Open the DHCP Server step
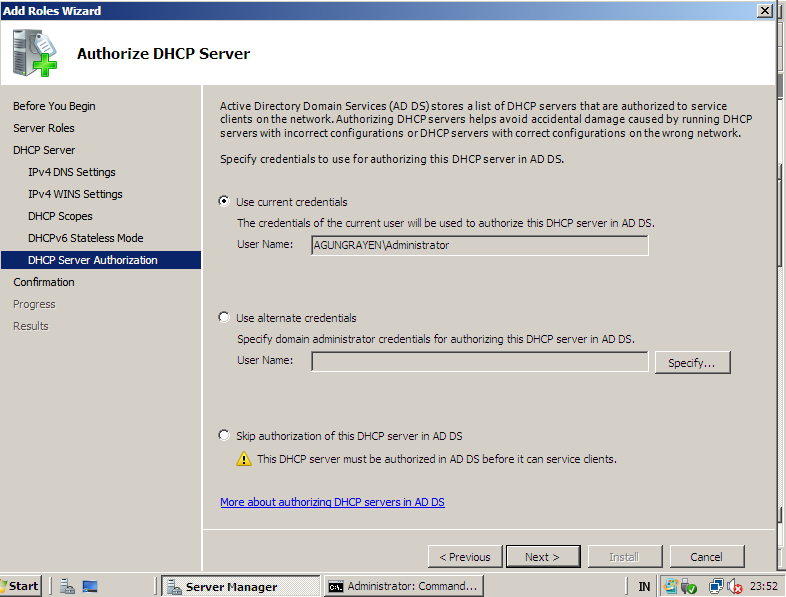Image resolution: width=786 pixels, height=597 pixels. [x=44, y=150]
